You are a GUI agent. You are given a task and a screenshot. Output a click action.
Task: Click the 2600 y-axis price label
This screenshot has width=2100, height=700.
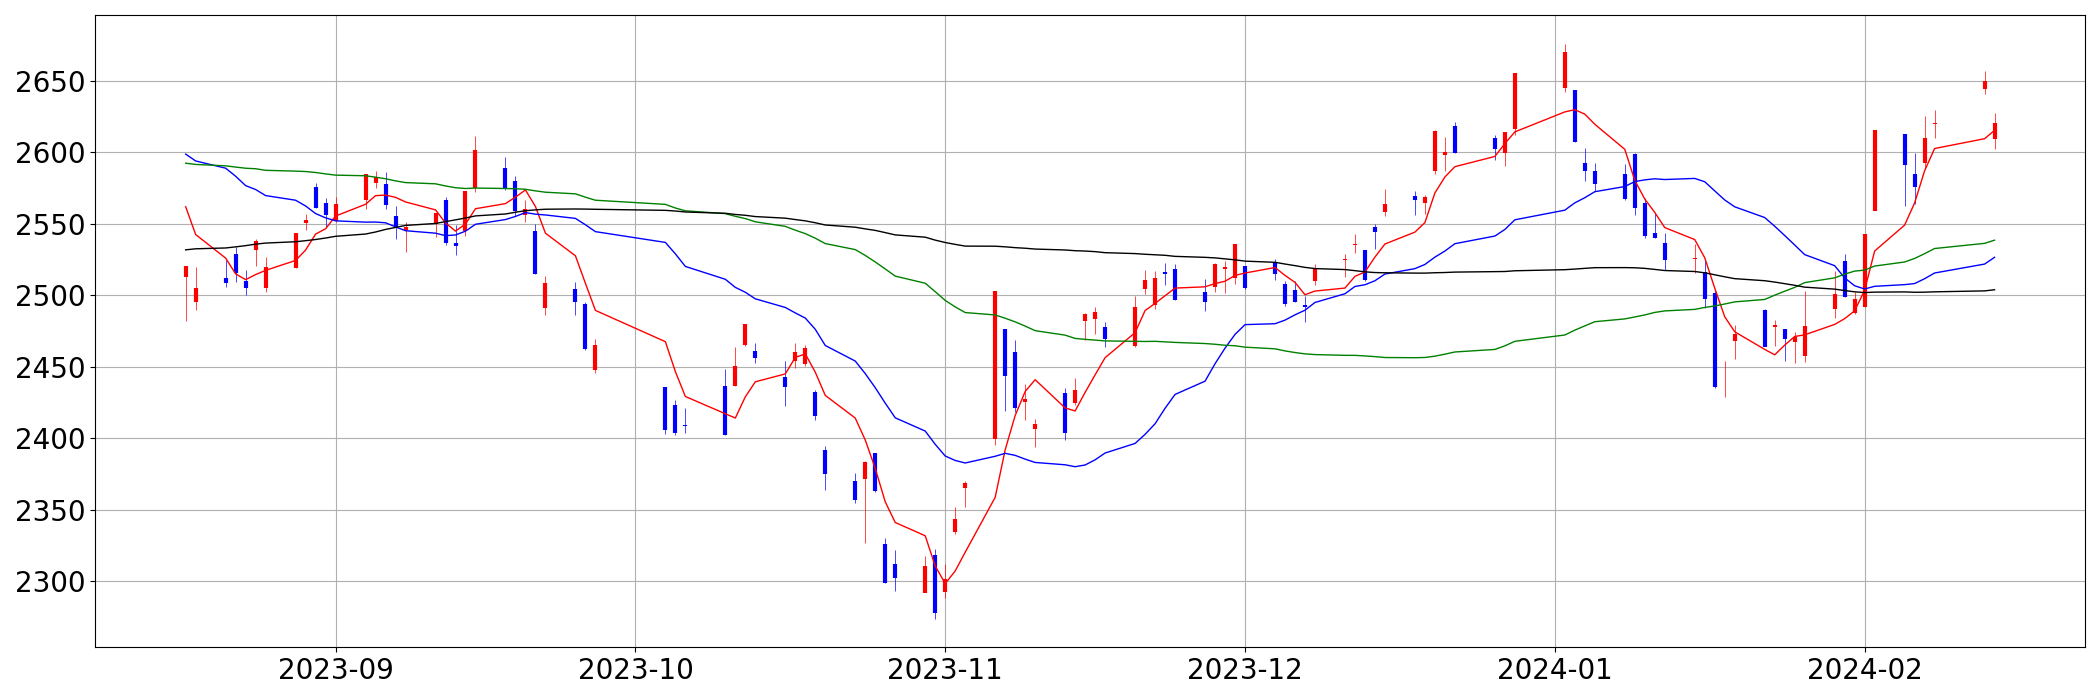tap(49, 153)
